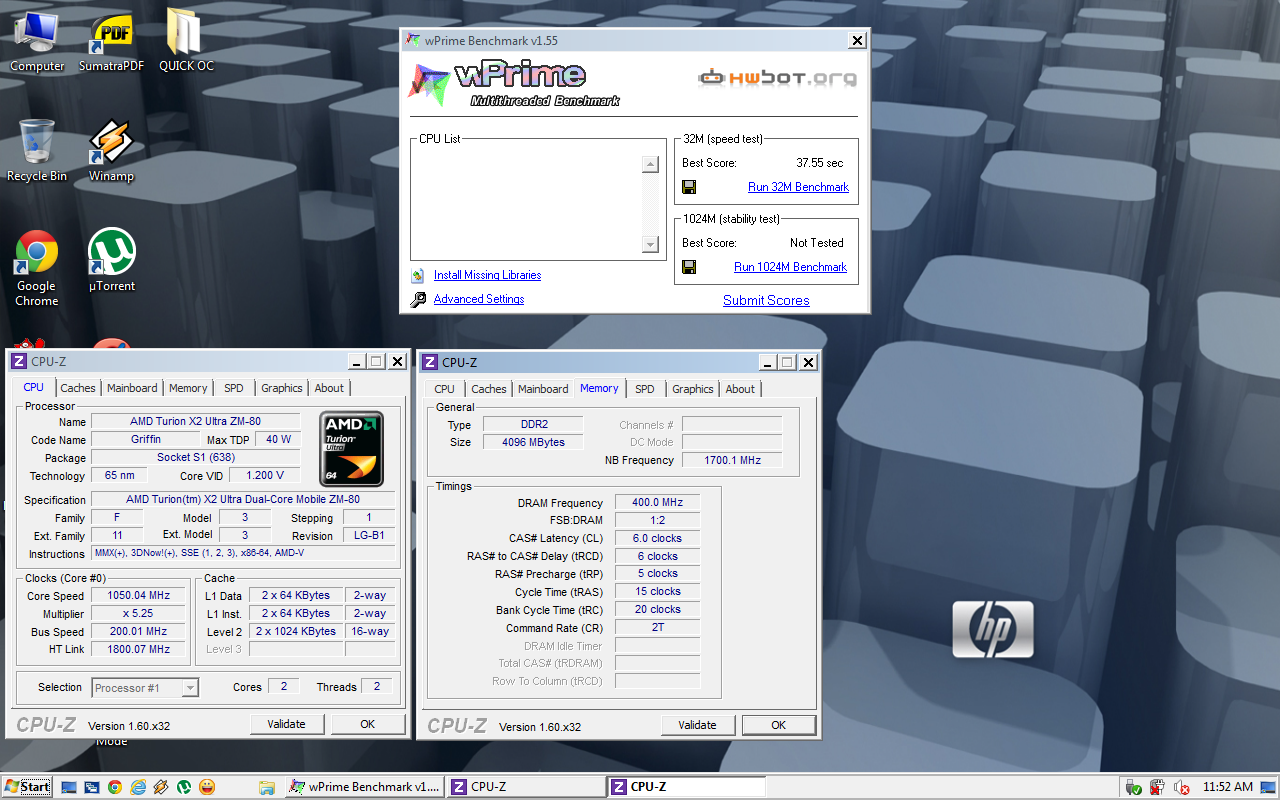Switch to About tab in left CPU-Z
Screen dimensions: 1280x800
(329, 388)
